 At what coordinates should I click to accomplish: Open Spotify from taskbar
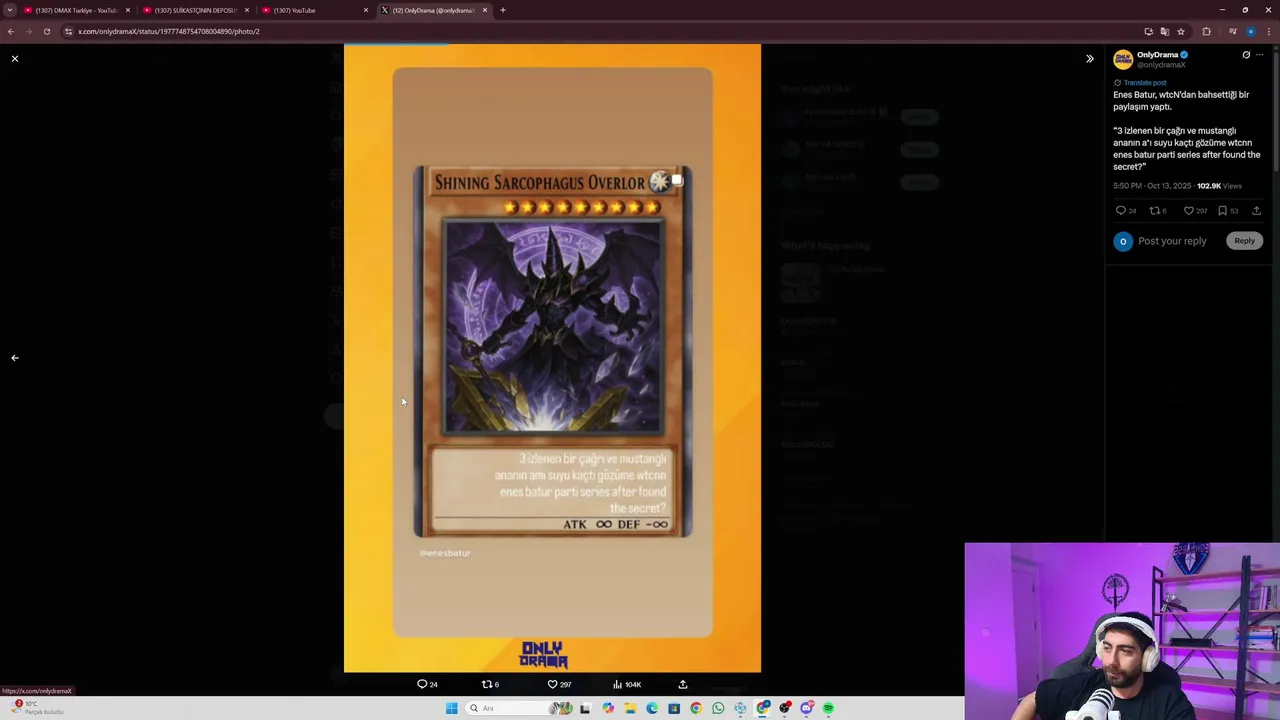828,708
